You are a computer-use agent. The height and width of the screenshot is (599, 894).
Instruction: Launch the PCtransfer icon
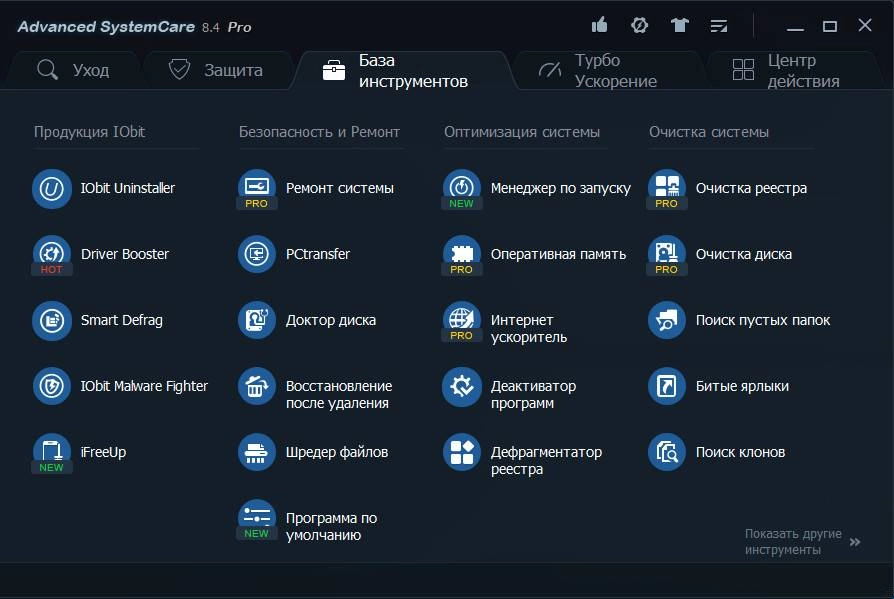pyautogui.click(x=257, y=254)
